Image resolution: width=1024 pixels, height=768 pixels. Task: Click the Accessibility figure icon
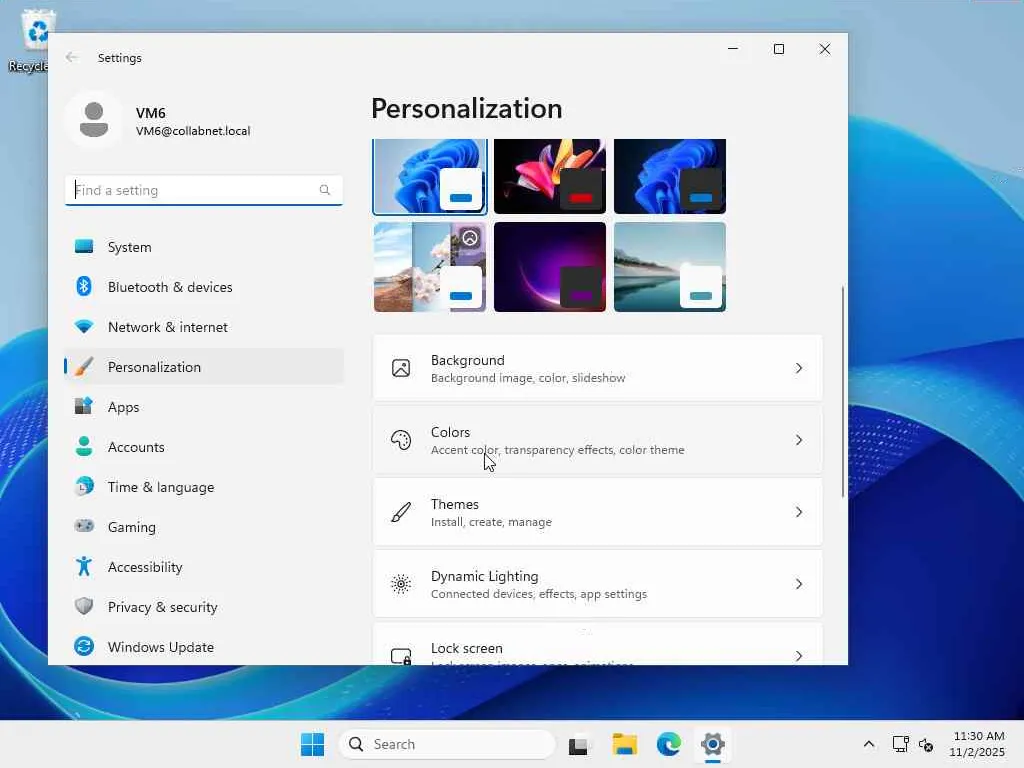coord(84,566)
